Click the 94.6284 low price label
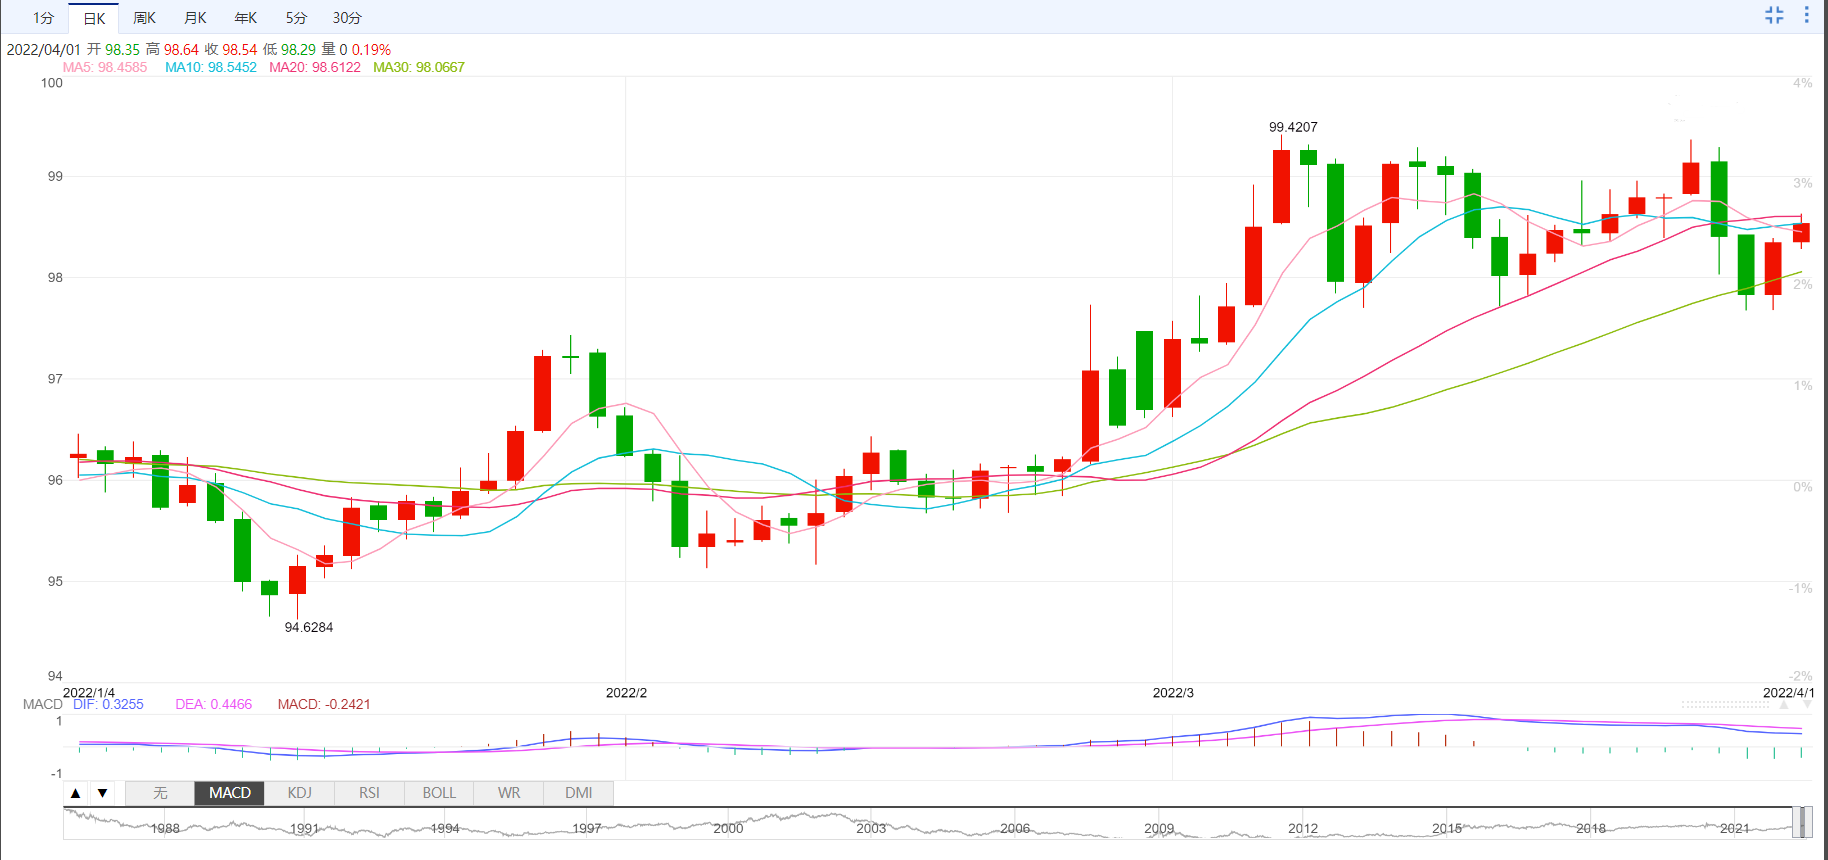Viewport: 1828px width, 860px height. [x=309, y=627]
